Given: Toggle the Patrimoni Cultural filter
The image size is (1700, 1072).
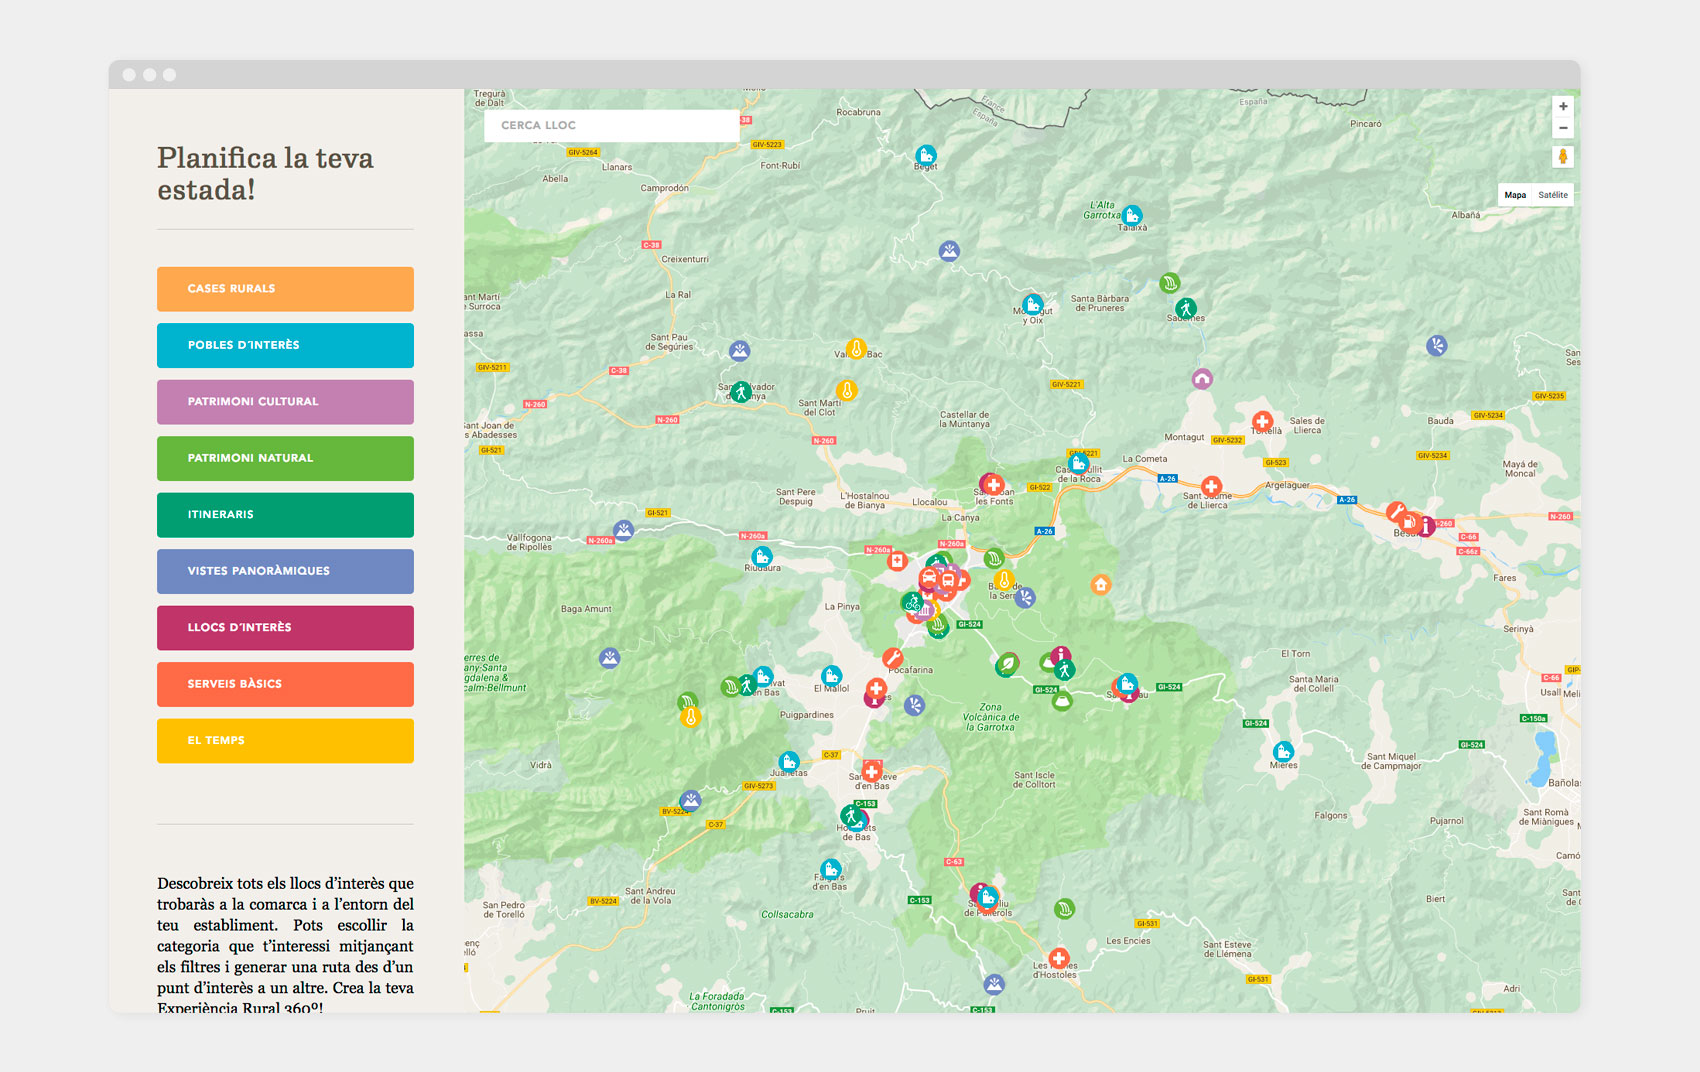Looking at the screenshot, I should tap(285, 402).
